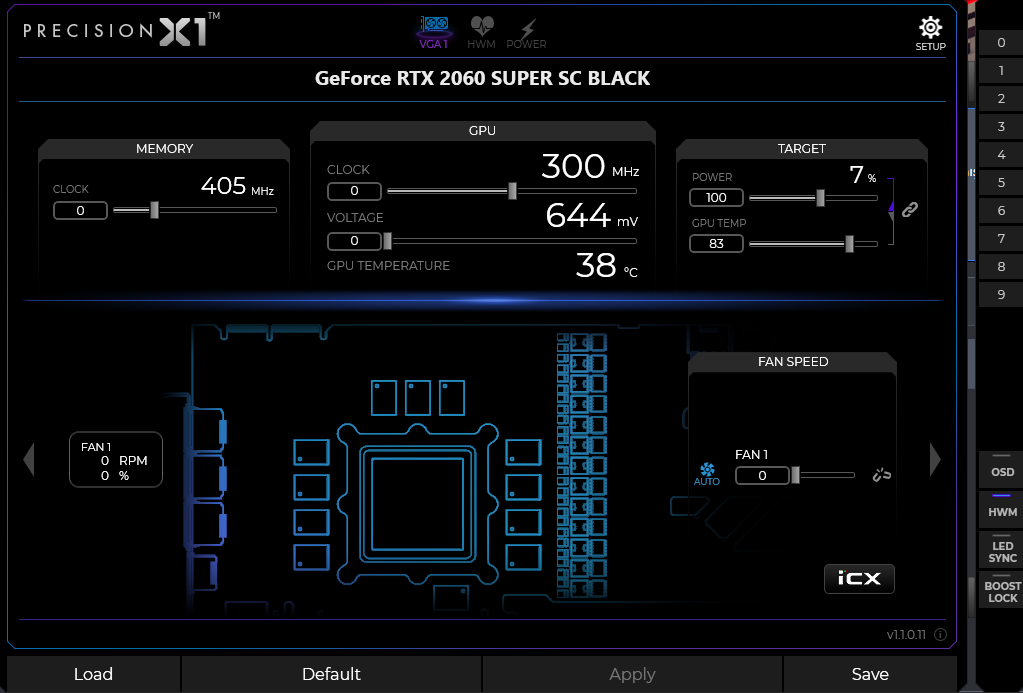Toggle the fan AUTO mode icon
Image resolution: width=1023 pixels, height=693 pixels.
[707, 474]
